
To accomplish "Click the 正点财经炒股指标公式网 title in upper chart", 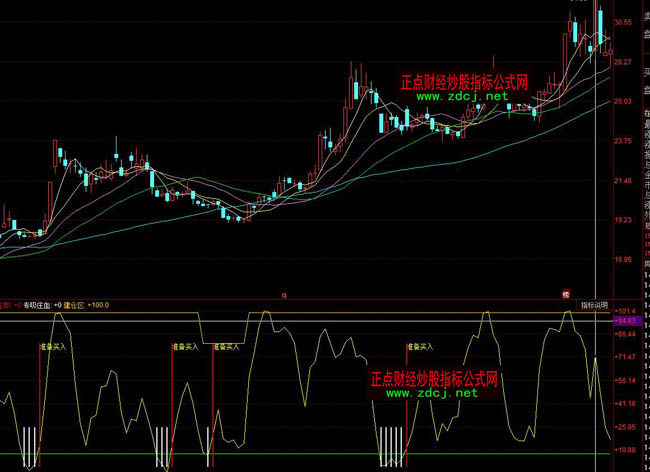I will point(463,83).
